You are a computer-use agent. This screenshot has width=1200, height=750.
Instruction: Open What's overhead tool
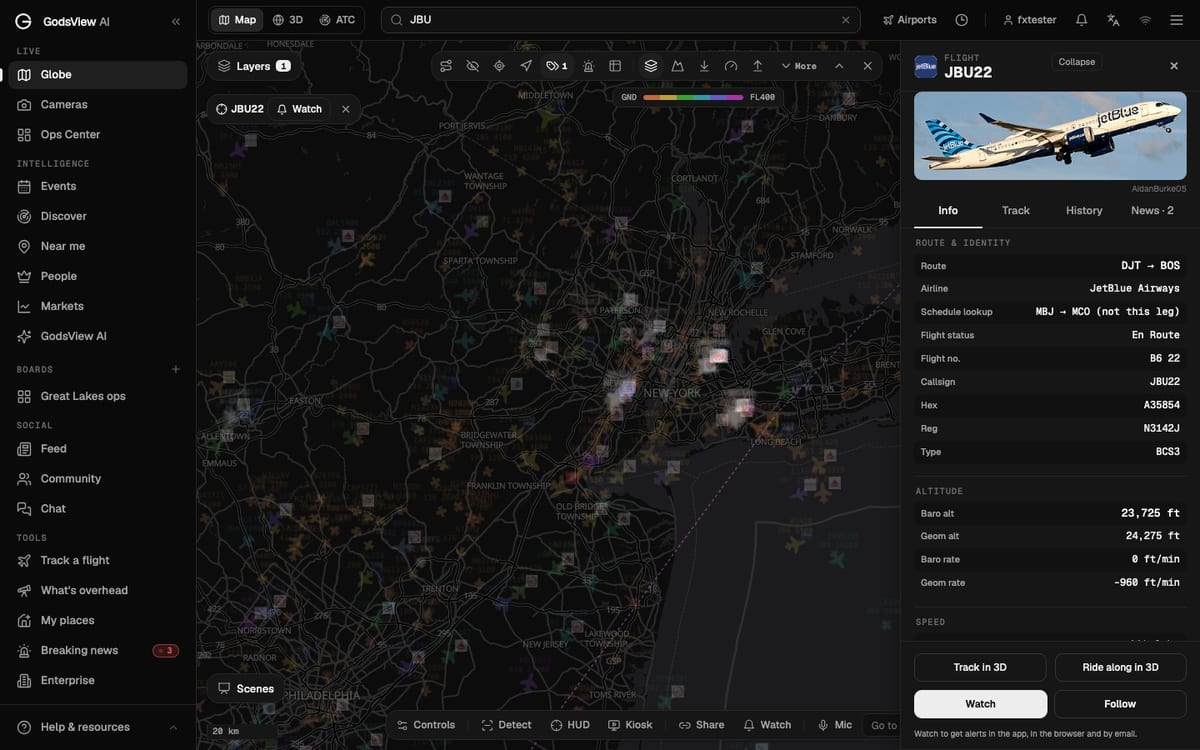pos(98,590)
